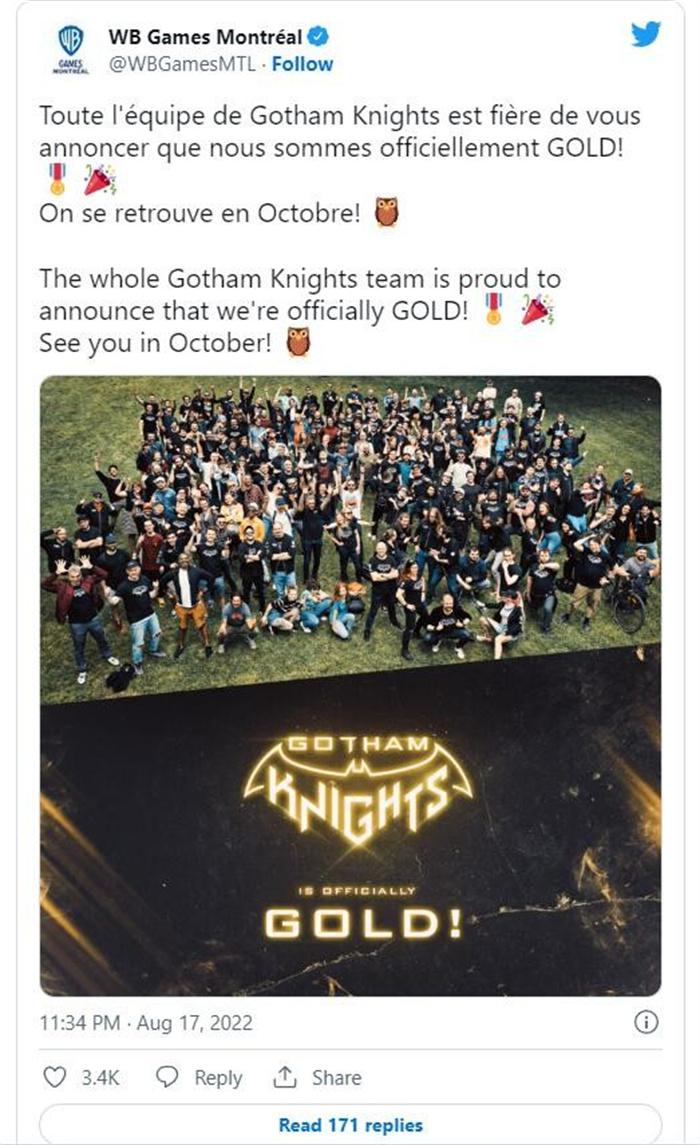Open the 11:34 PM Aug 17 timestamp
This screenshot has width=700, height=1145.
point(146,1022)
